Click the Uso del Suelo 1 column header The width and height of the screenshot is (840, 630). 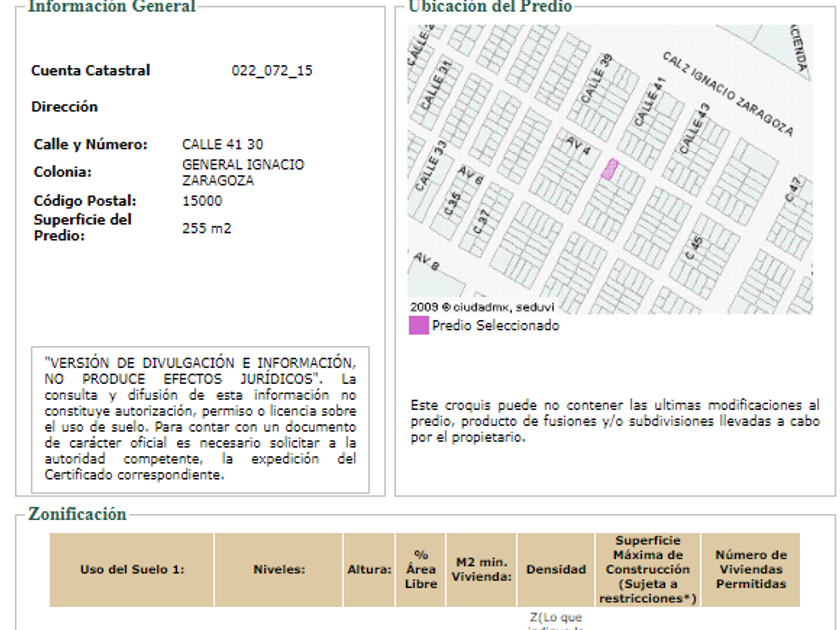coord(132,569)
